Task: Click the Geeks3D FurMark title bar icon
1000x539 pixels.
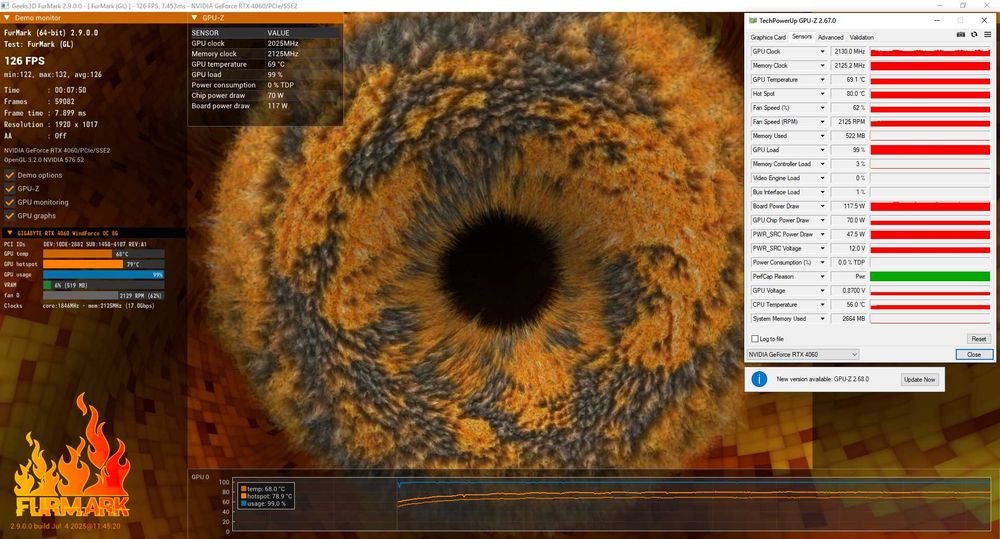Action: (x=6, y=6)
